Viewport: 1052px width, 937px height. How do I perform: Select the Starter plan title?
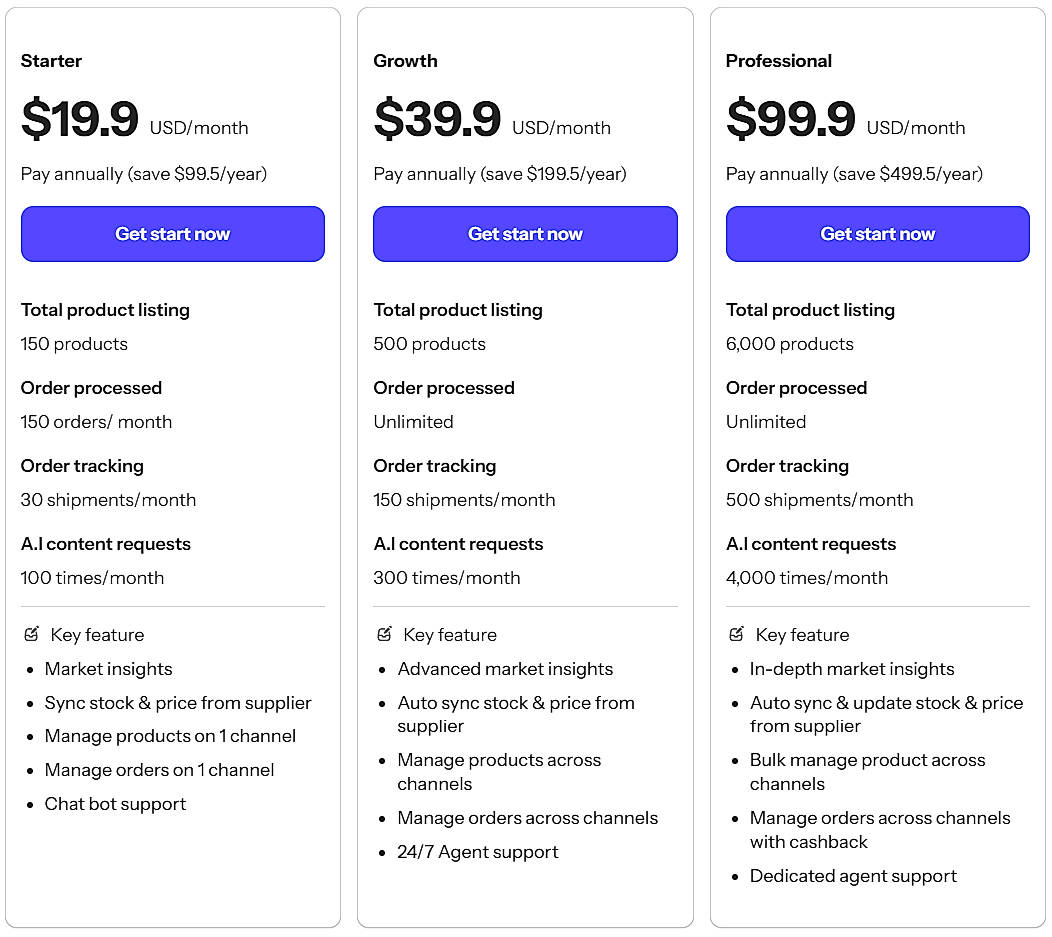pyautogui.click(x=51, y=61)
